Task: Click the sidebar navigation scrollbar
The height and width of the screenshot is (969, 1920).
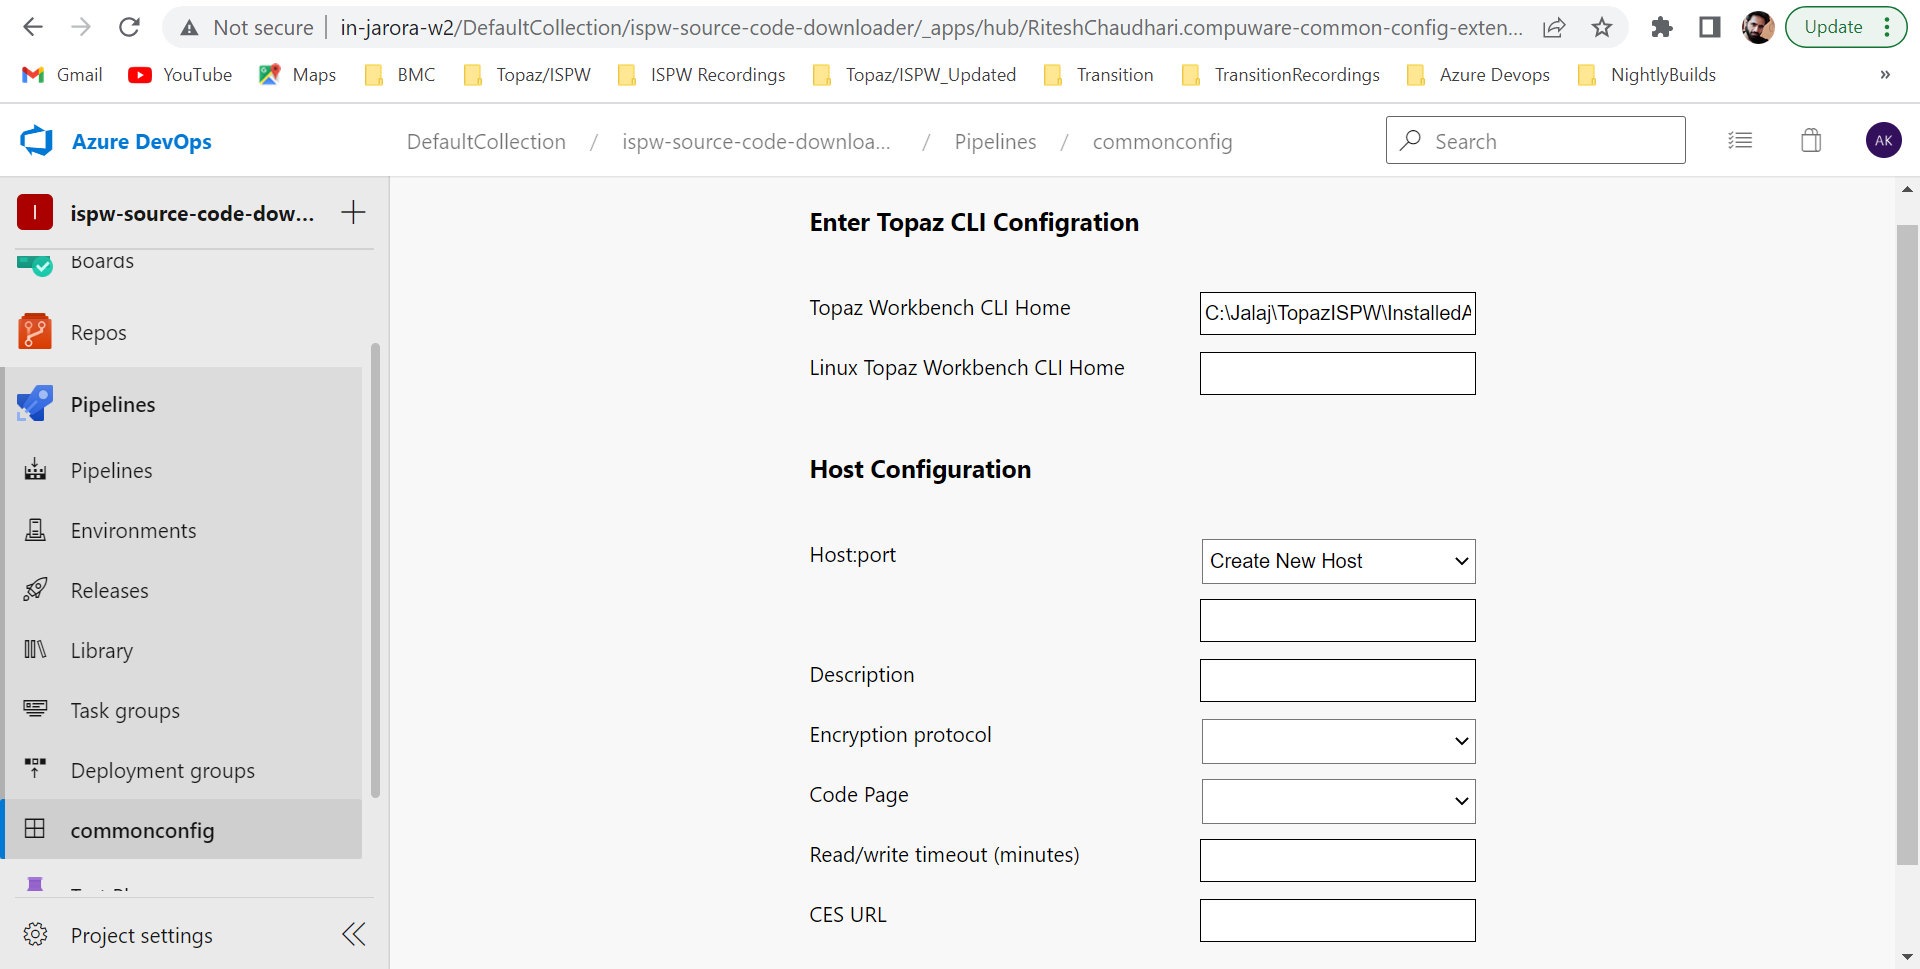Action: point(375,570)
